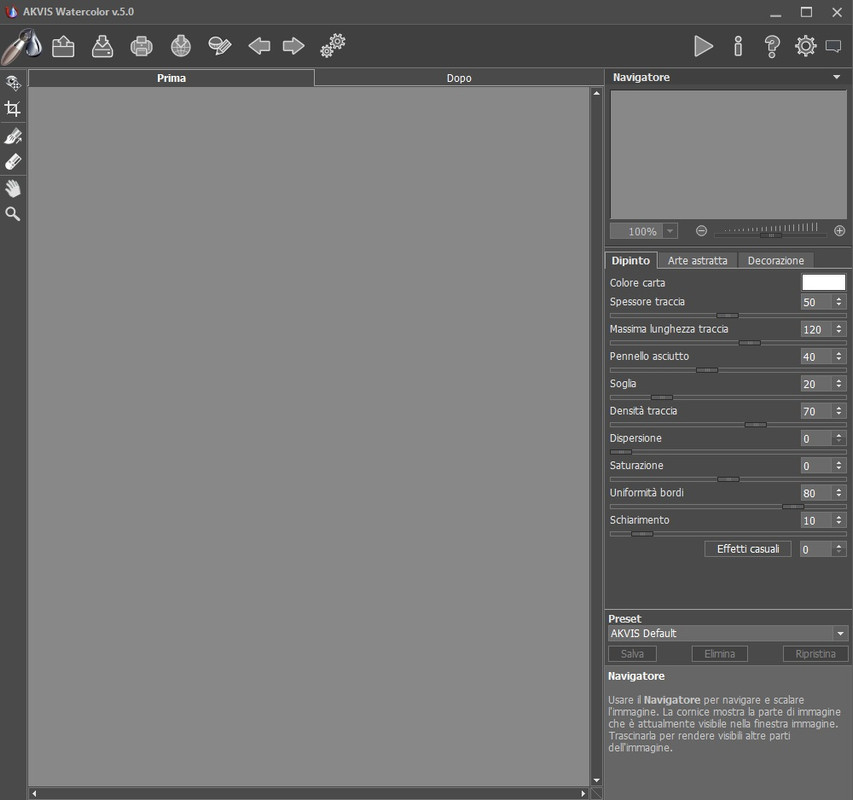853x800 pixels.
Task: Open the 100% zoom level dropdown
Action: pos(670,231)
